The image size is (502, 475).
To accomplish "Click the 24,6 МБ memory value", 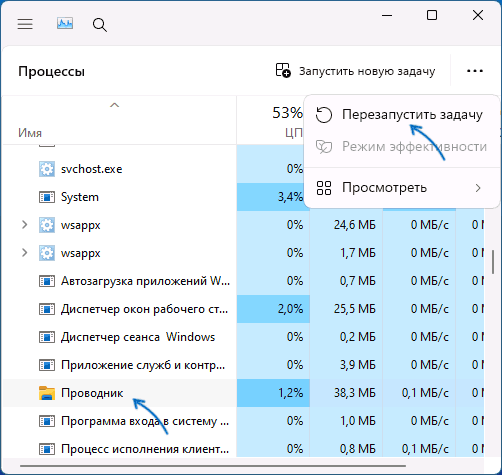I will (x=355, y=225).
